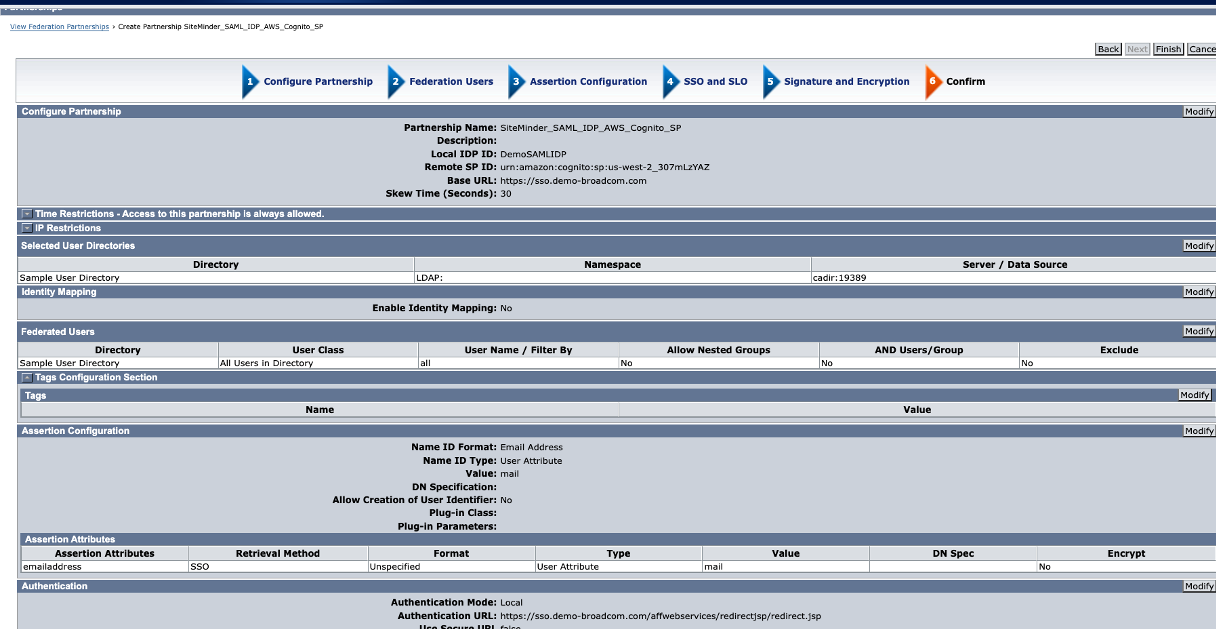Cancel the partnership creation wizard

[1202, 49]
